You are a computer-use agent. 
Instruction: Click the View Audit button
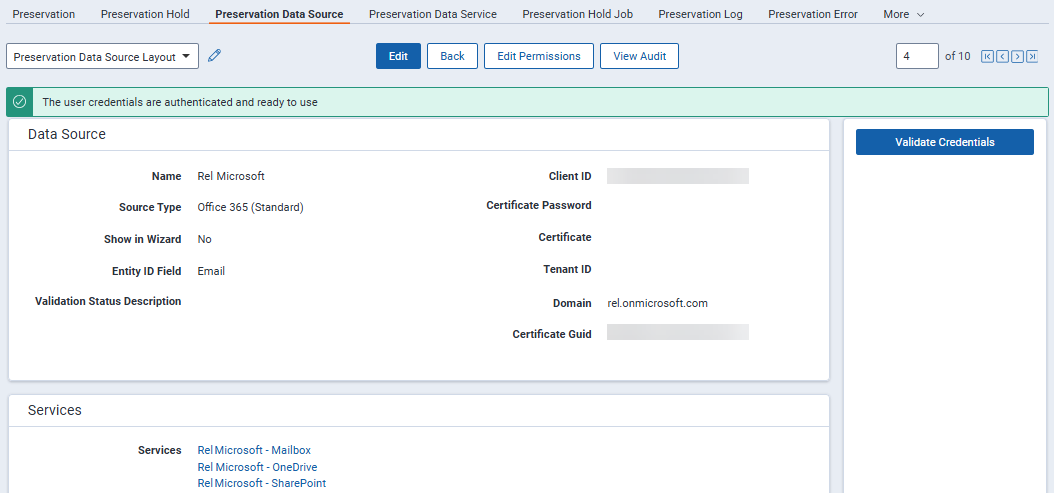pyautogui.click(x=639, y=56)
